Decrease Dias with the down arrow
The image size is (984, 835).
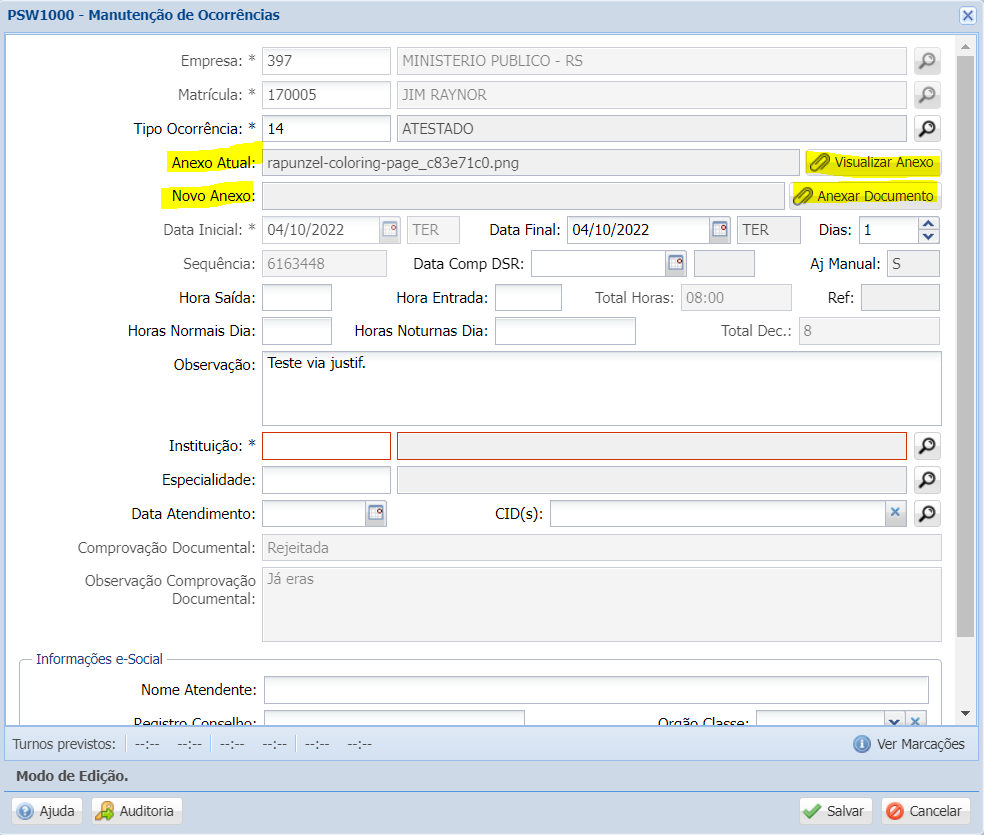(928, 237)
